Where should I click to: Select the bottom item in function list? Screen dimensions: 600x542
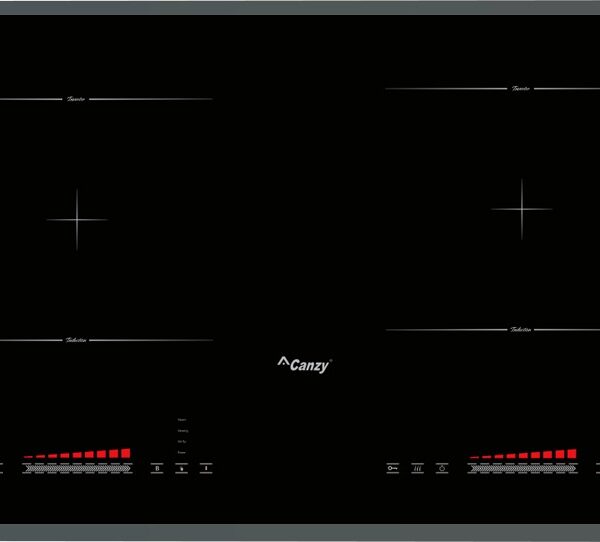182,452
